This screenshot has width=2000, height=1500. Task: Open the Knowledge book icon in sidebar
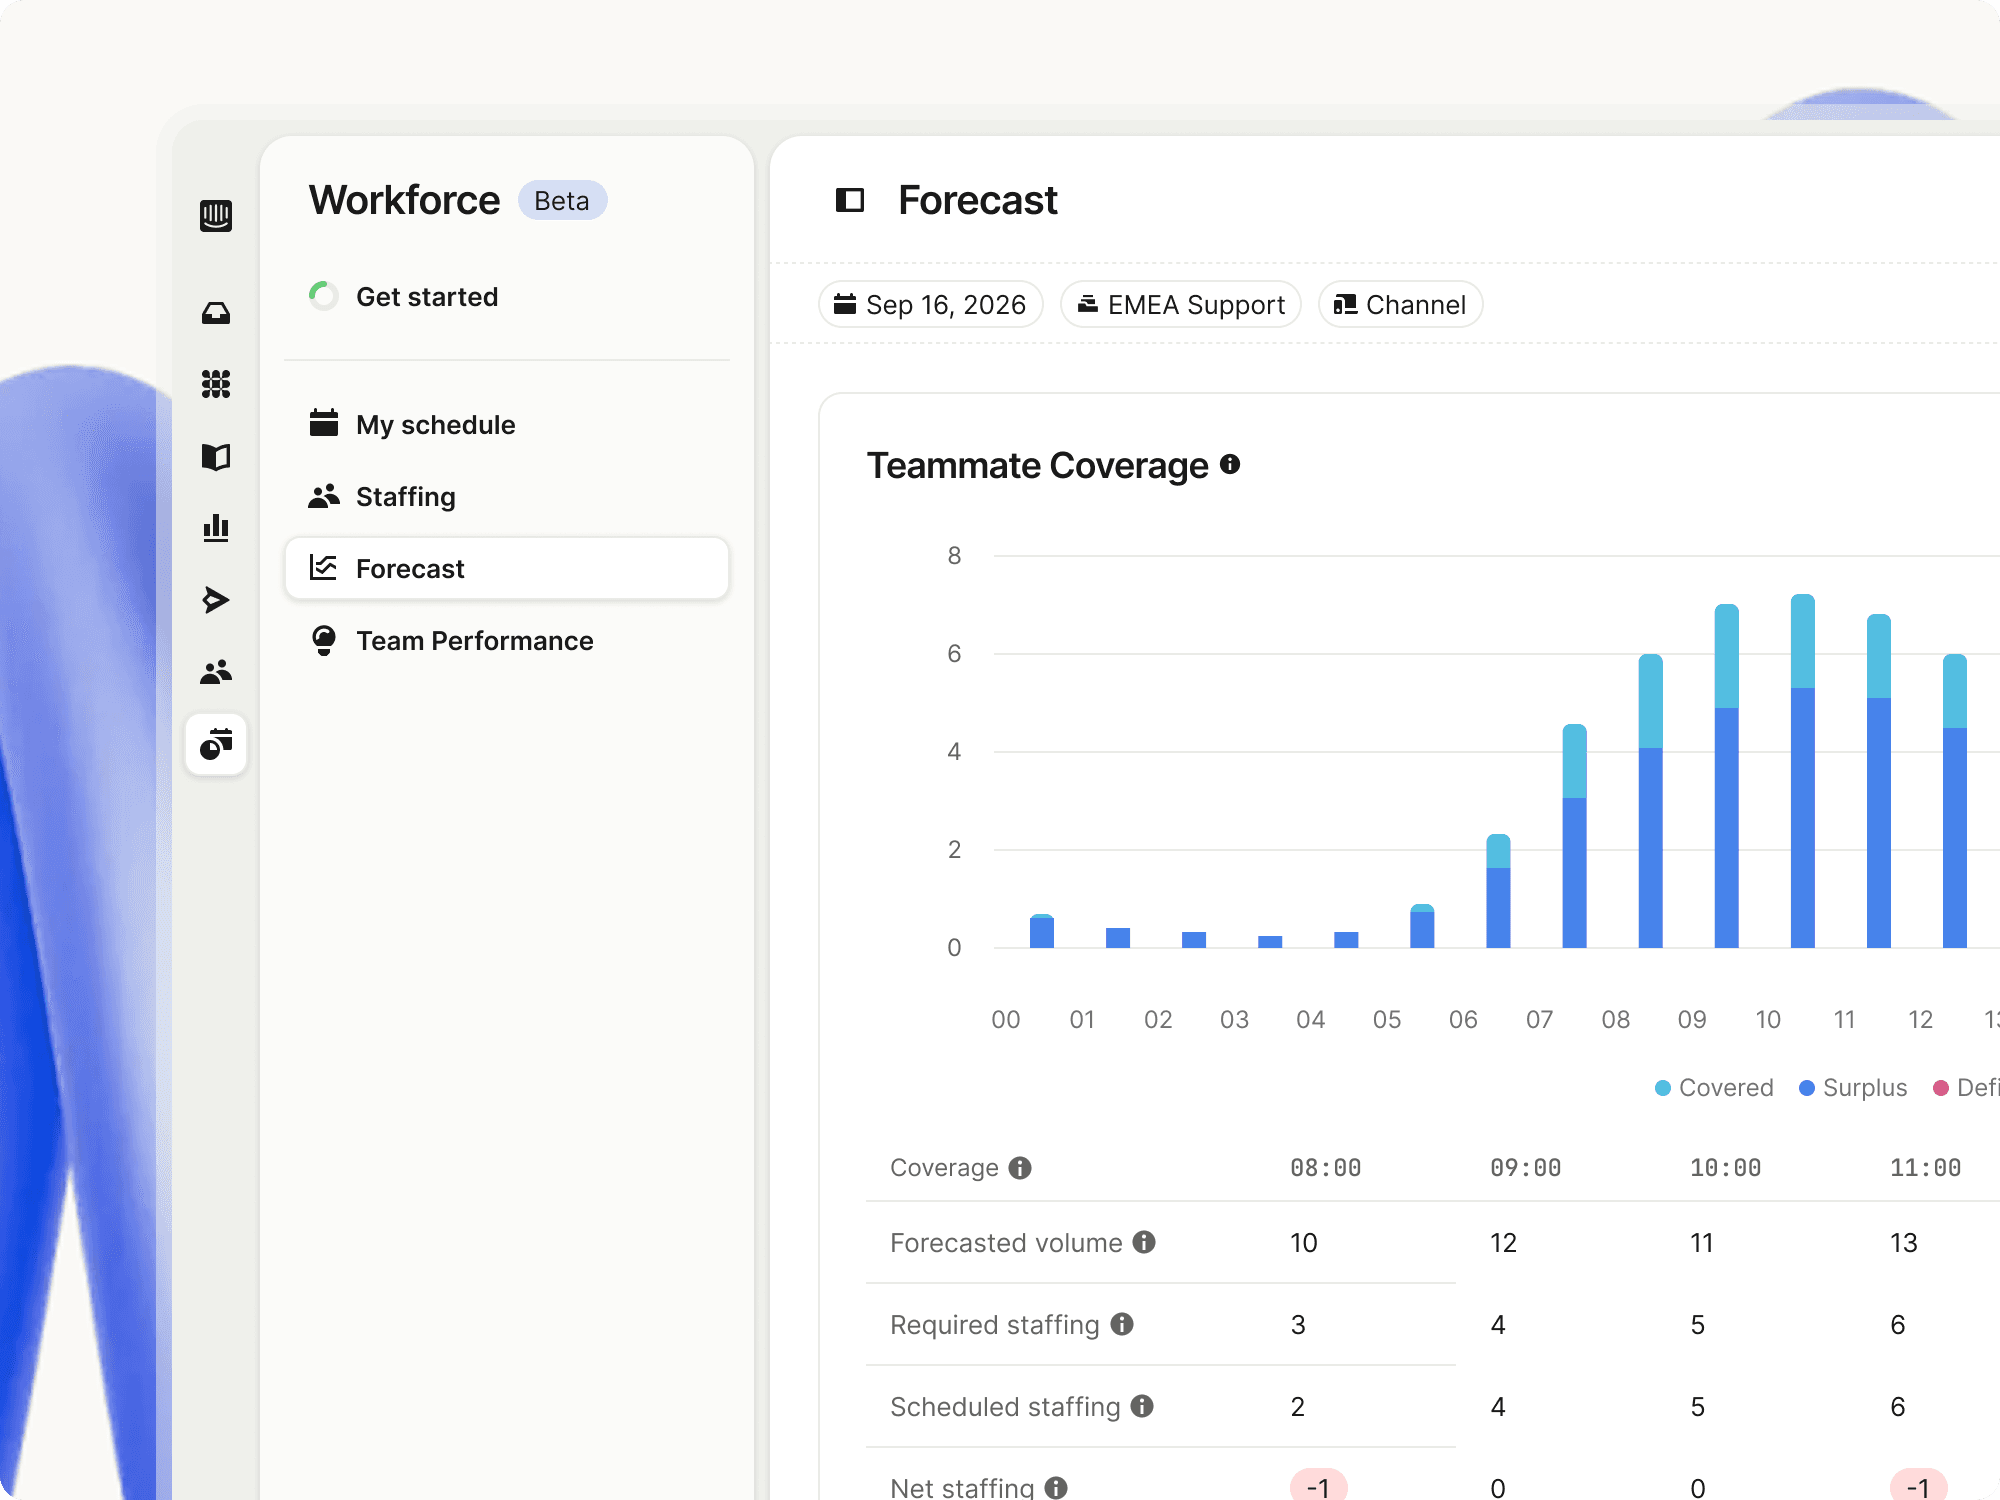click(216, 457)
